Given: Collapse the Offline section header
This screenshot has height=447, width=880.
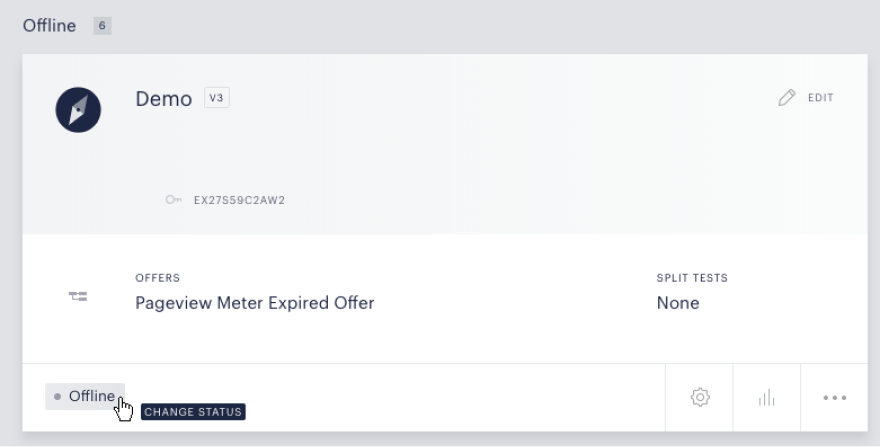Looking at the screenshot, I should (49, 26).
